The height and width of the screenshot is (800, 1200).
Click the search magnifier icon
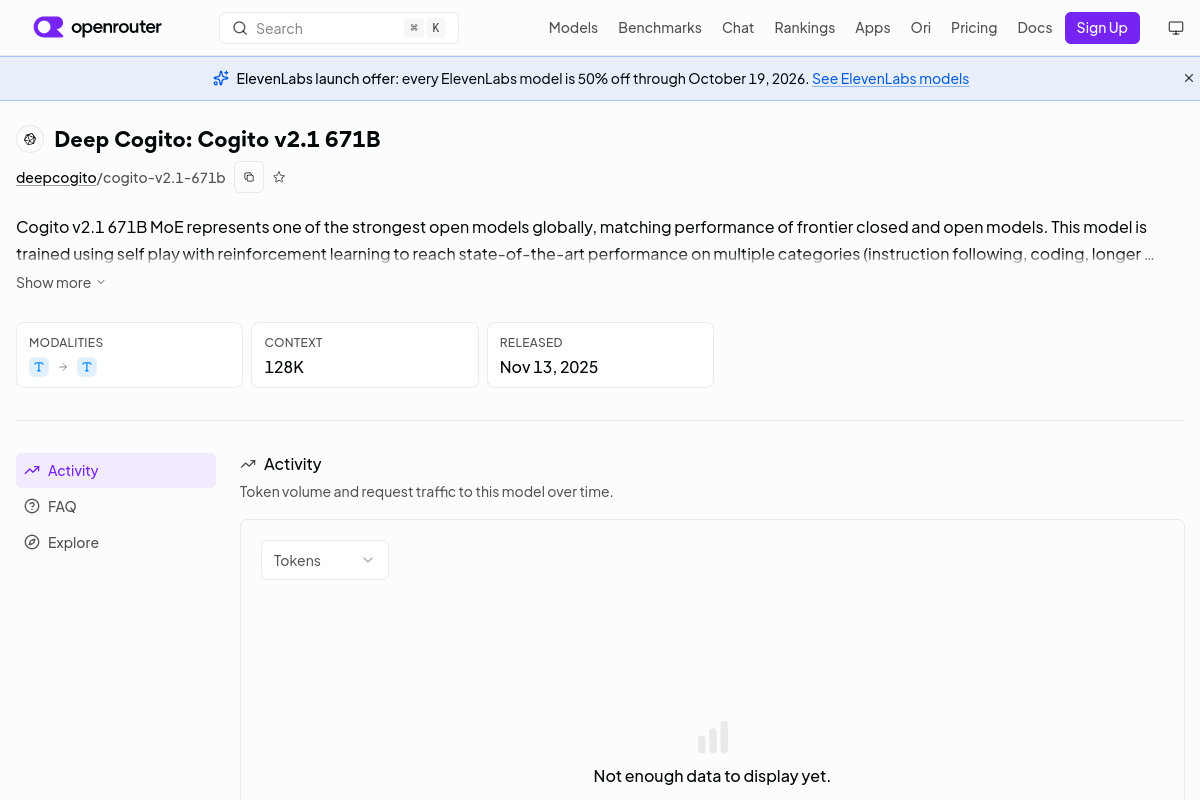point(240,28)
